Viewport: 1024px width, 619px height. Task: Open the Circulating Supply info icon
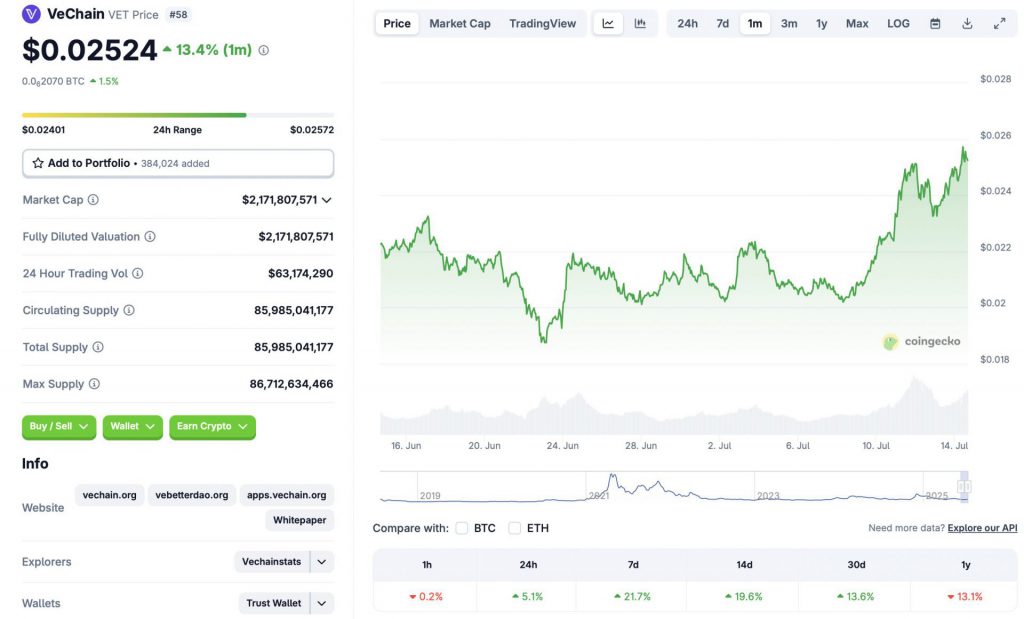tap(129, 310)
